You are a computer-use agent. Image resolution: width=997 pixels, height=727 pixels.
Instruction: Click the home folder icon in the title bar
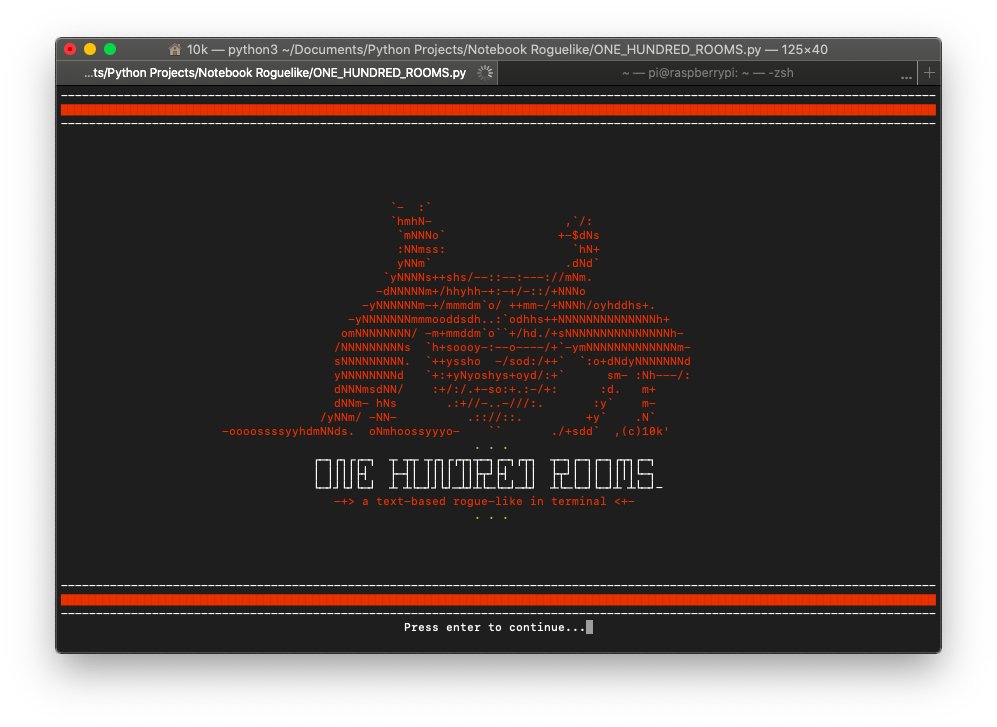(175, 50)
